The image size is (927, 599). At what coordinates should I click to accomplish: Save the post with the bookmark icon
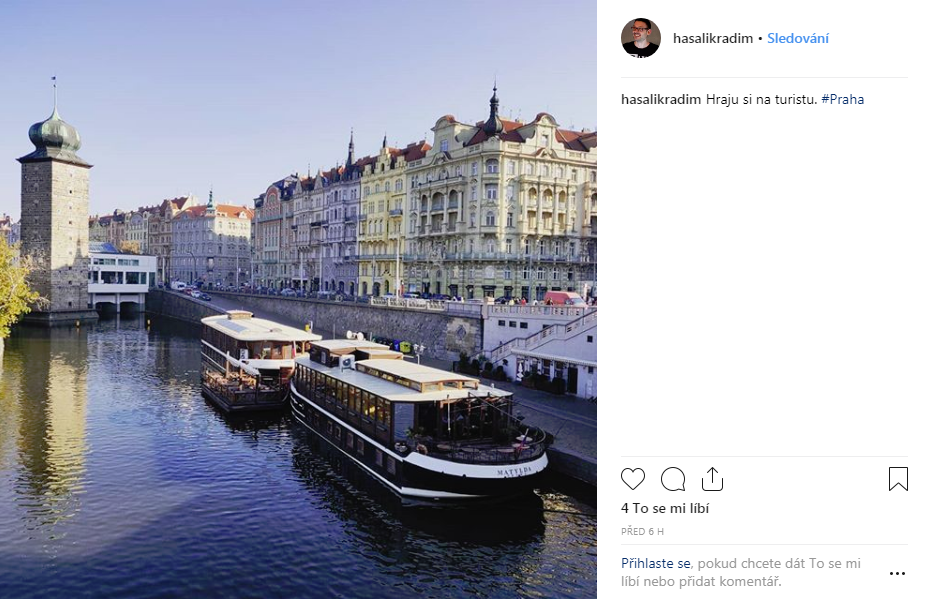[898, 479]
